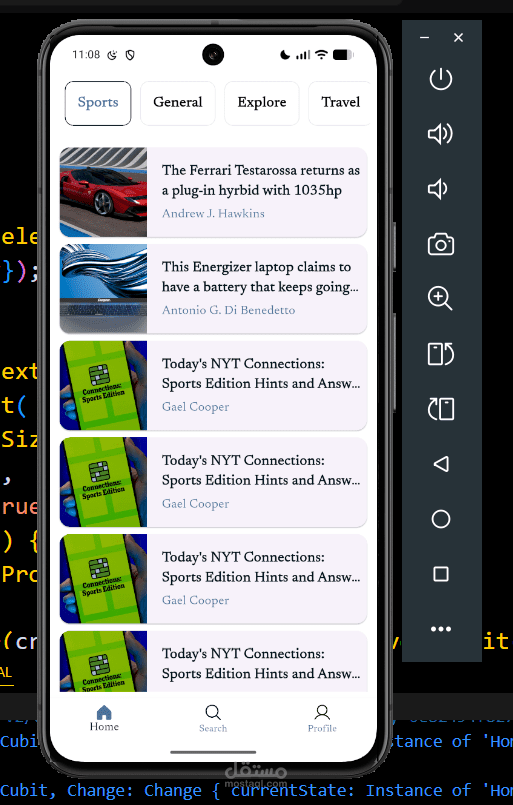This screenshot has height=805, width=513.
Task: Click 'The Ferrari Testarossa returns as' headline
Action: [x=261, y=170]
